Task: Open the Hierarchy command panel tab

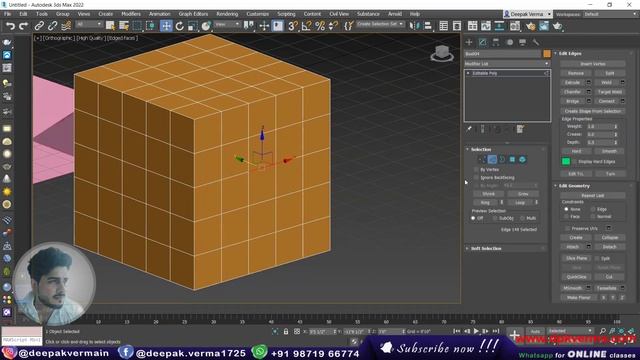Action: (x=496, y=42)
